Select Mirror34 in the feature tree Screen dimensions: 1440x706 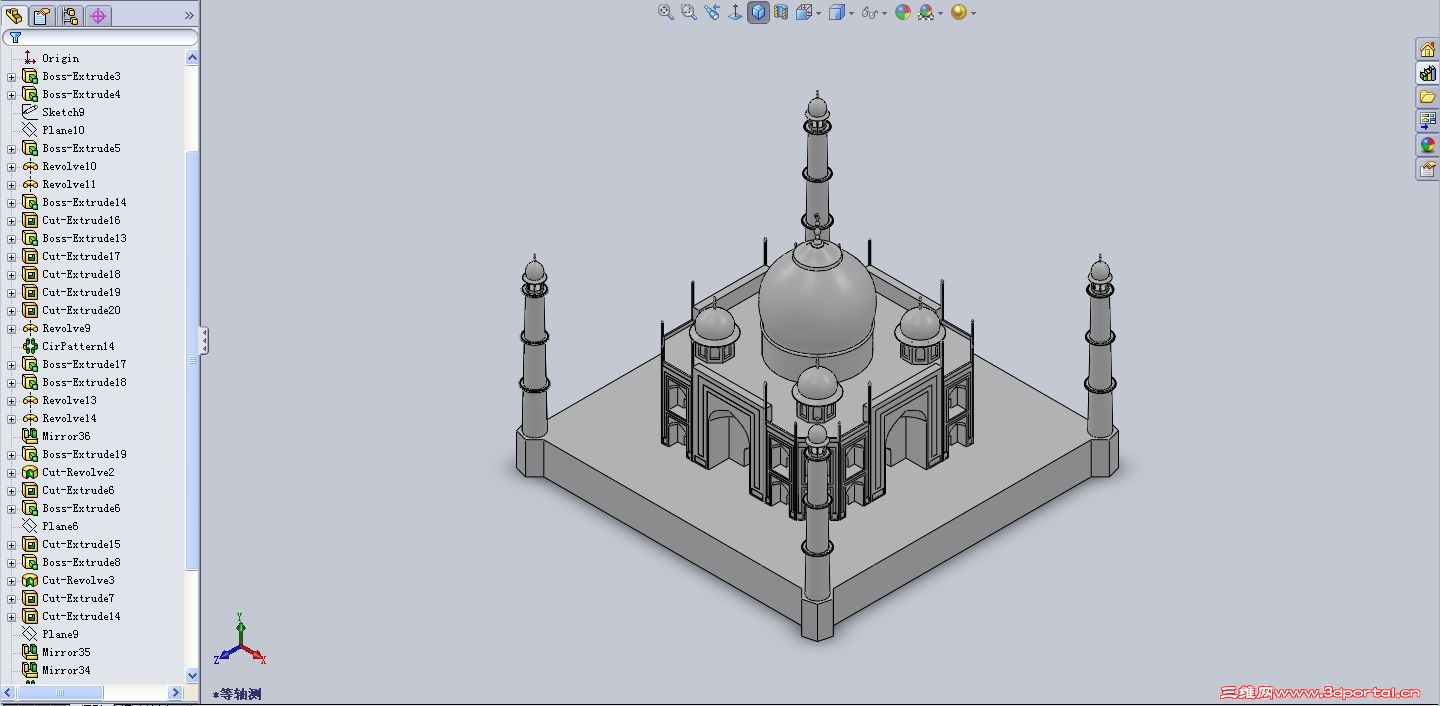point(66,670)
